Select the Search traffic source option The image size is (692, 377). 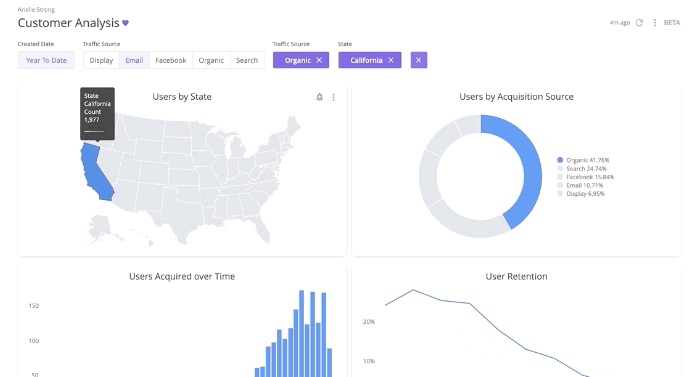pos(247,60)
